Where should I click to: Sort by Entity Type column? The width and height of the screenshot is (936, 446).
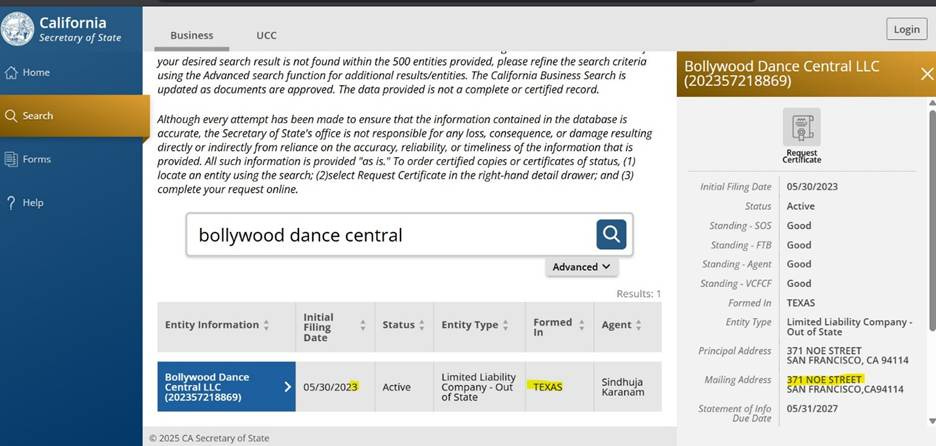coord(505,325)
